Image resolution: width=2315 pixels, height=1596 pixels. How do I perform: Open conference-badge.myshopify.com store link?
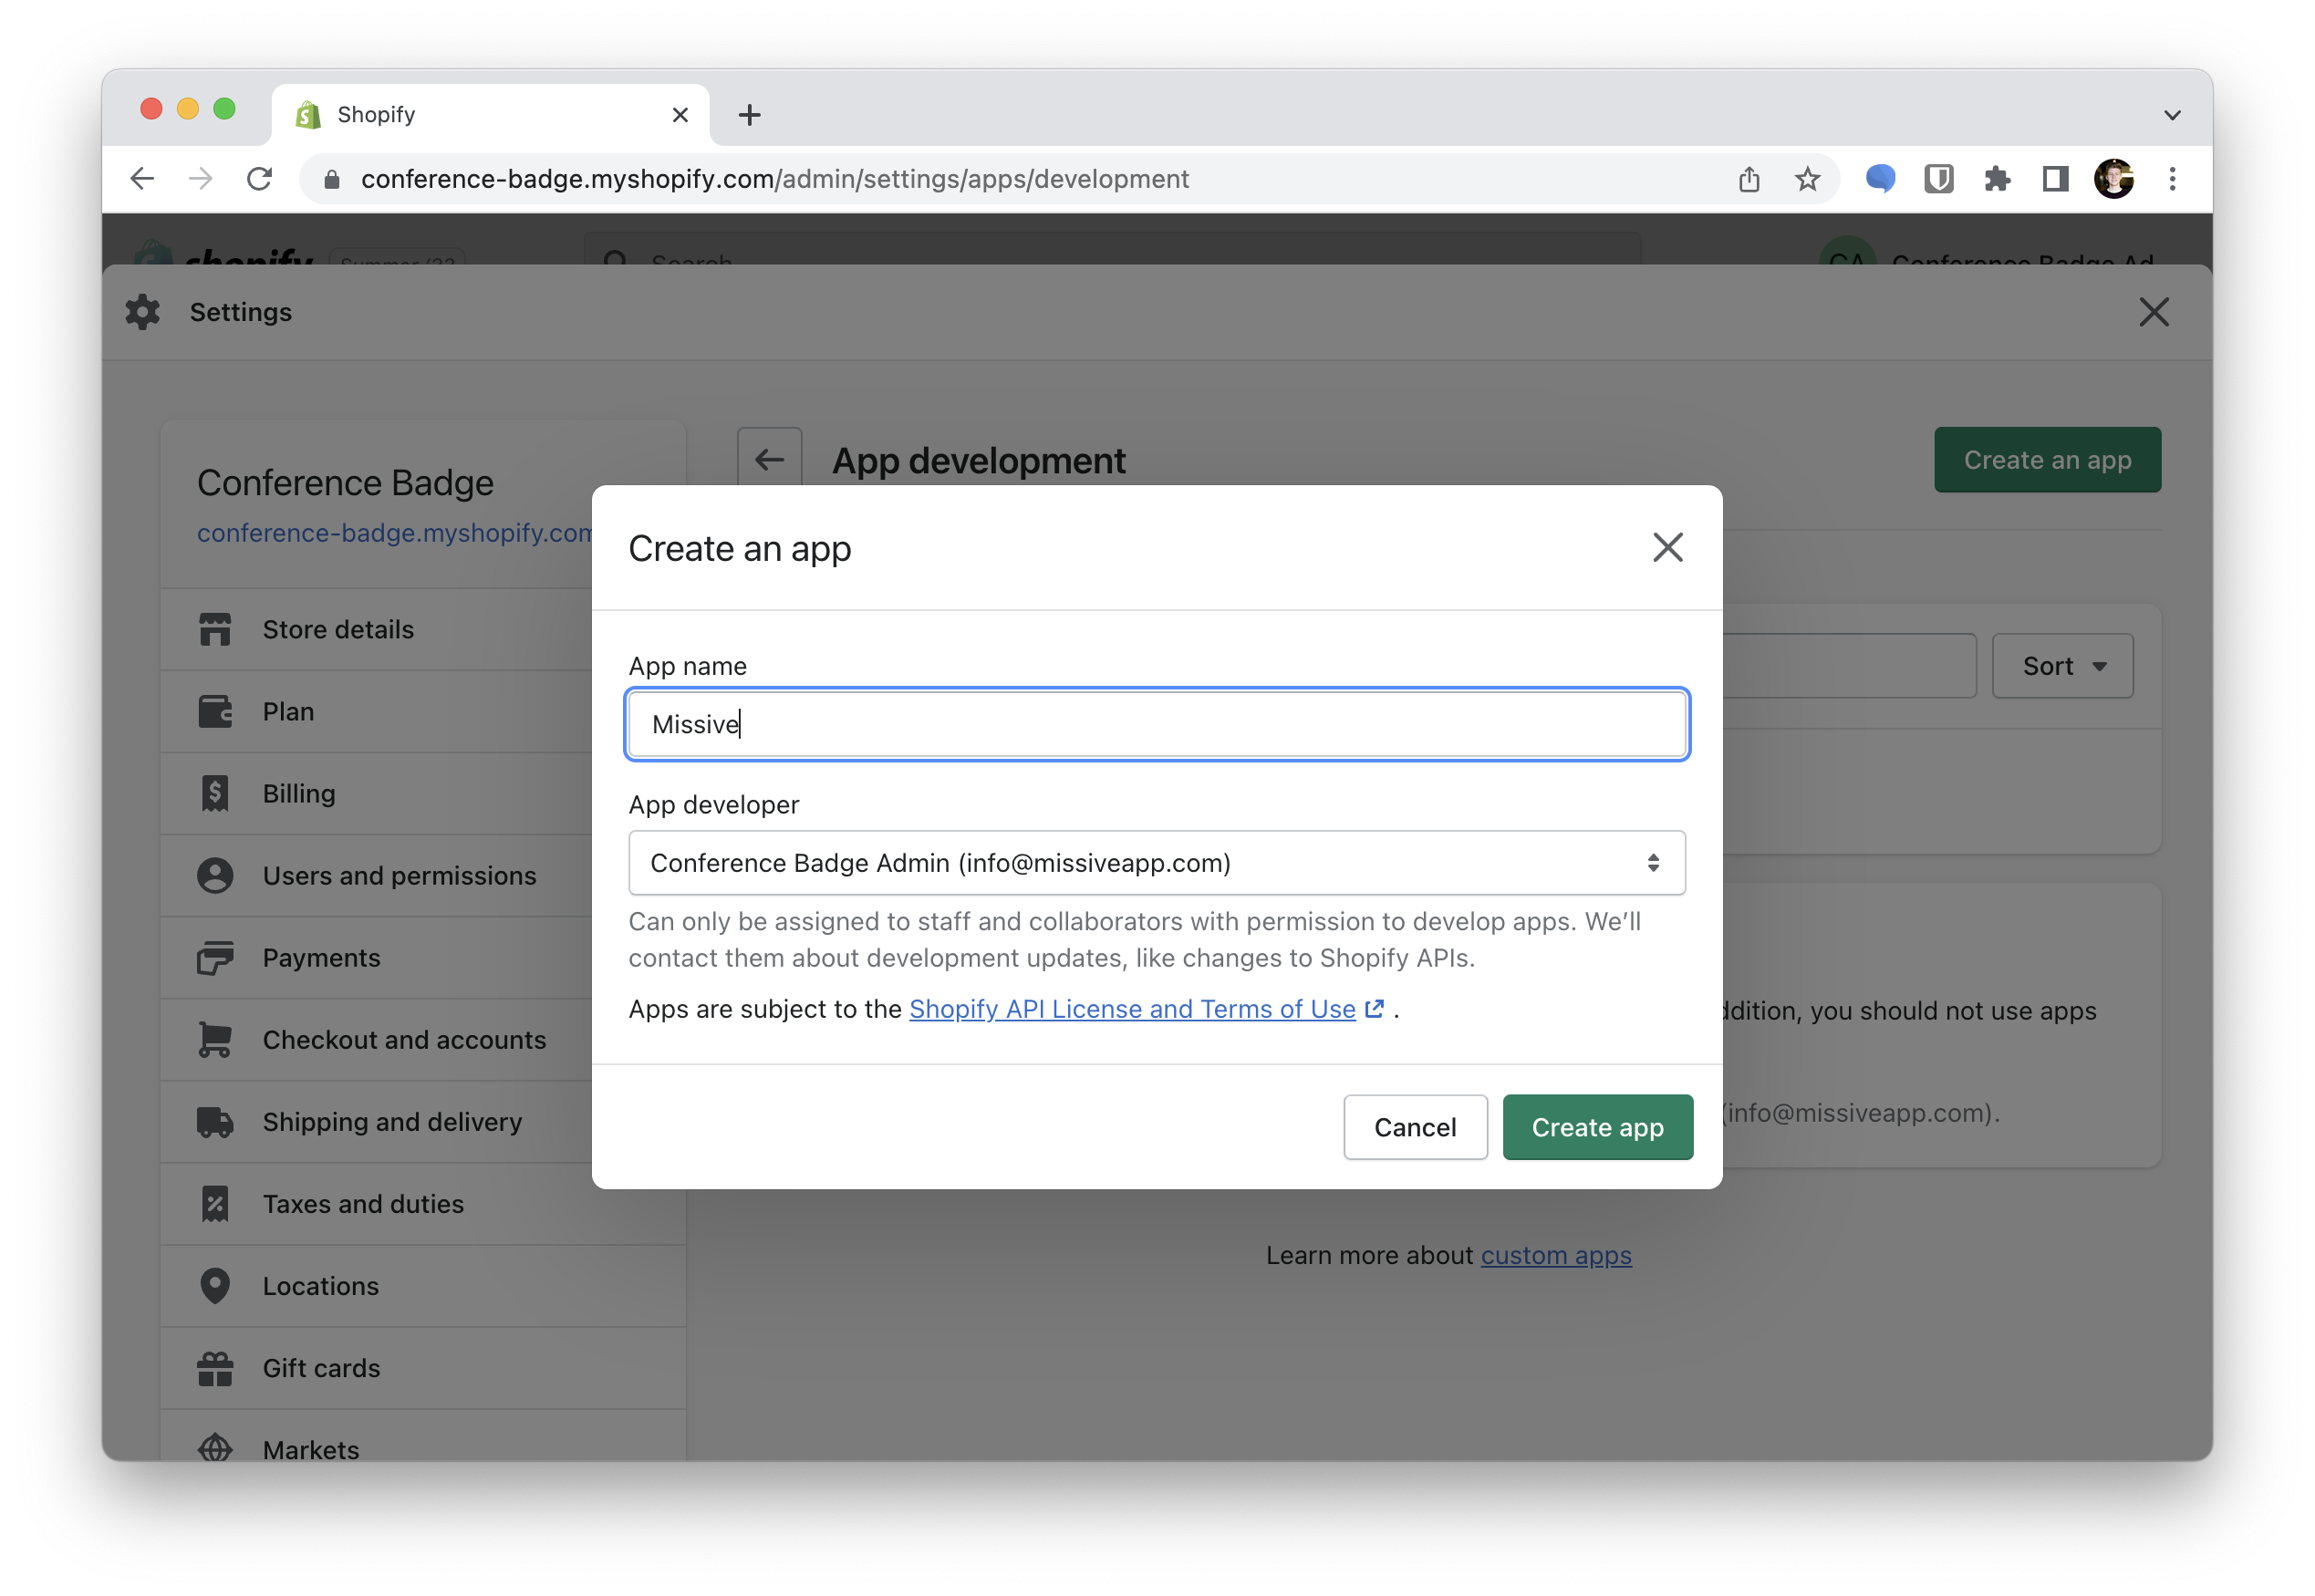tap(395, 533)
